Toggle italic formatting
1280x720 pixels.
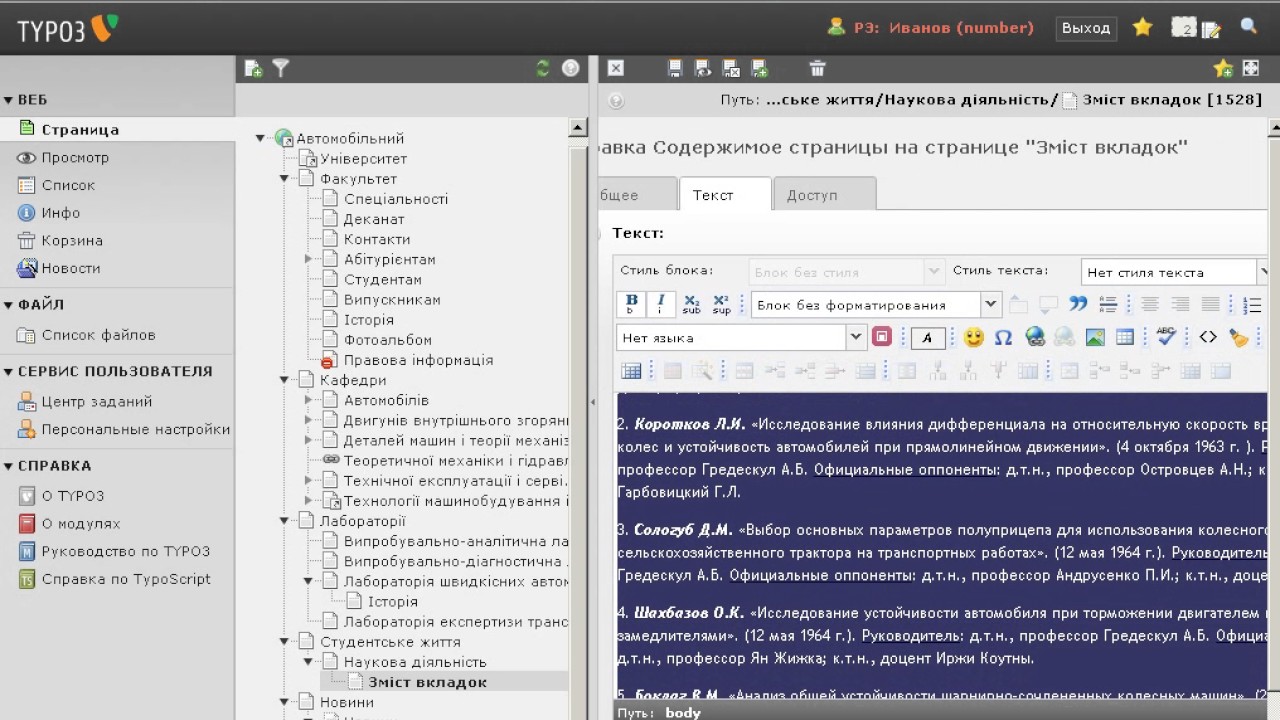[x=660, y=304]
